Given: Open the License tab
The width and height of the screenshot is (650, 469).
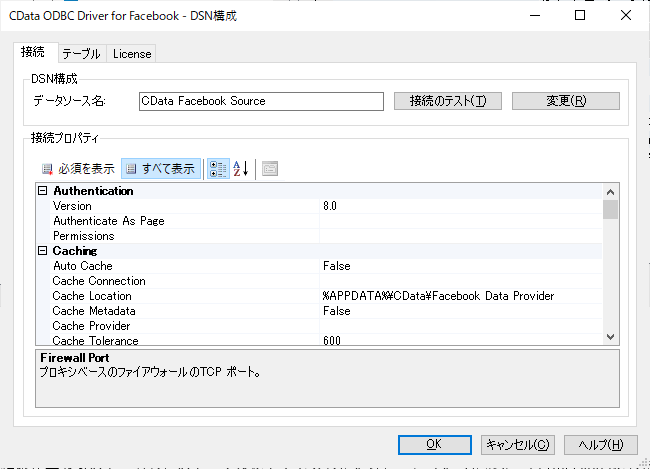Looking at the screenshot, I should pos(131,54).
